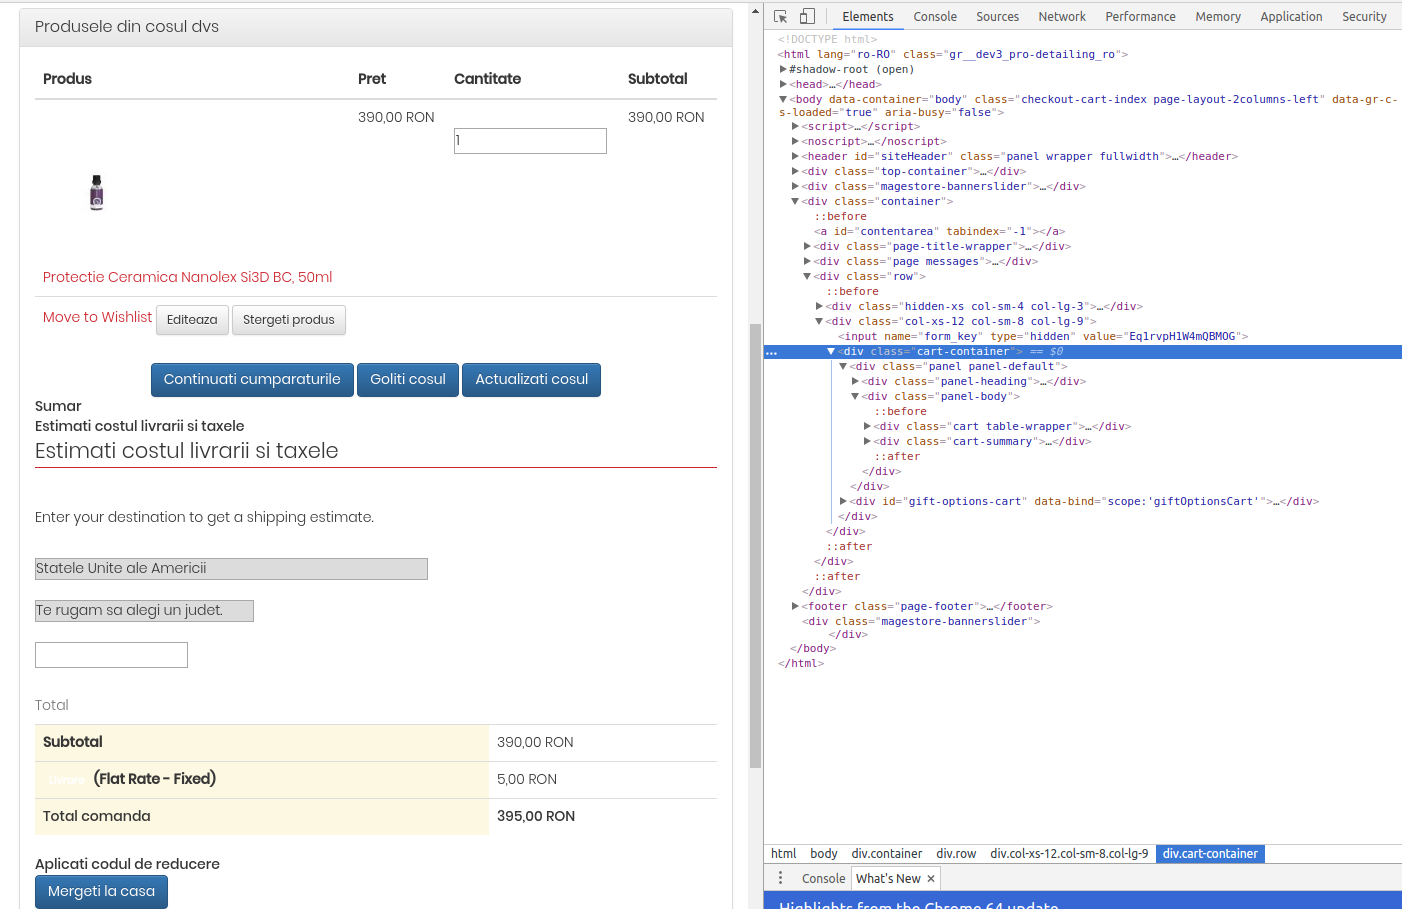This screenshot has height=909, width=1402.
Task: Expand the head element node
Action: (x=783, y=84)
